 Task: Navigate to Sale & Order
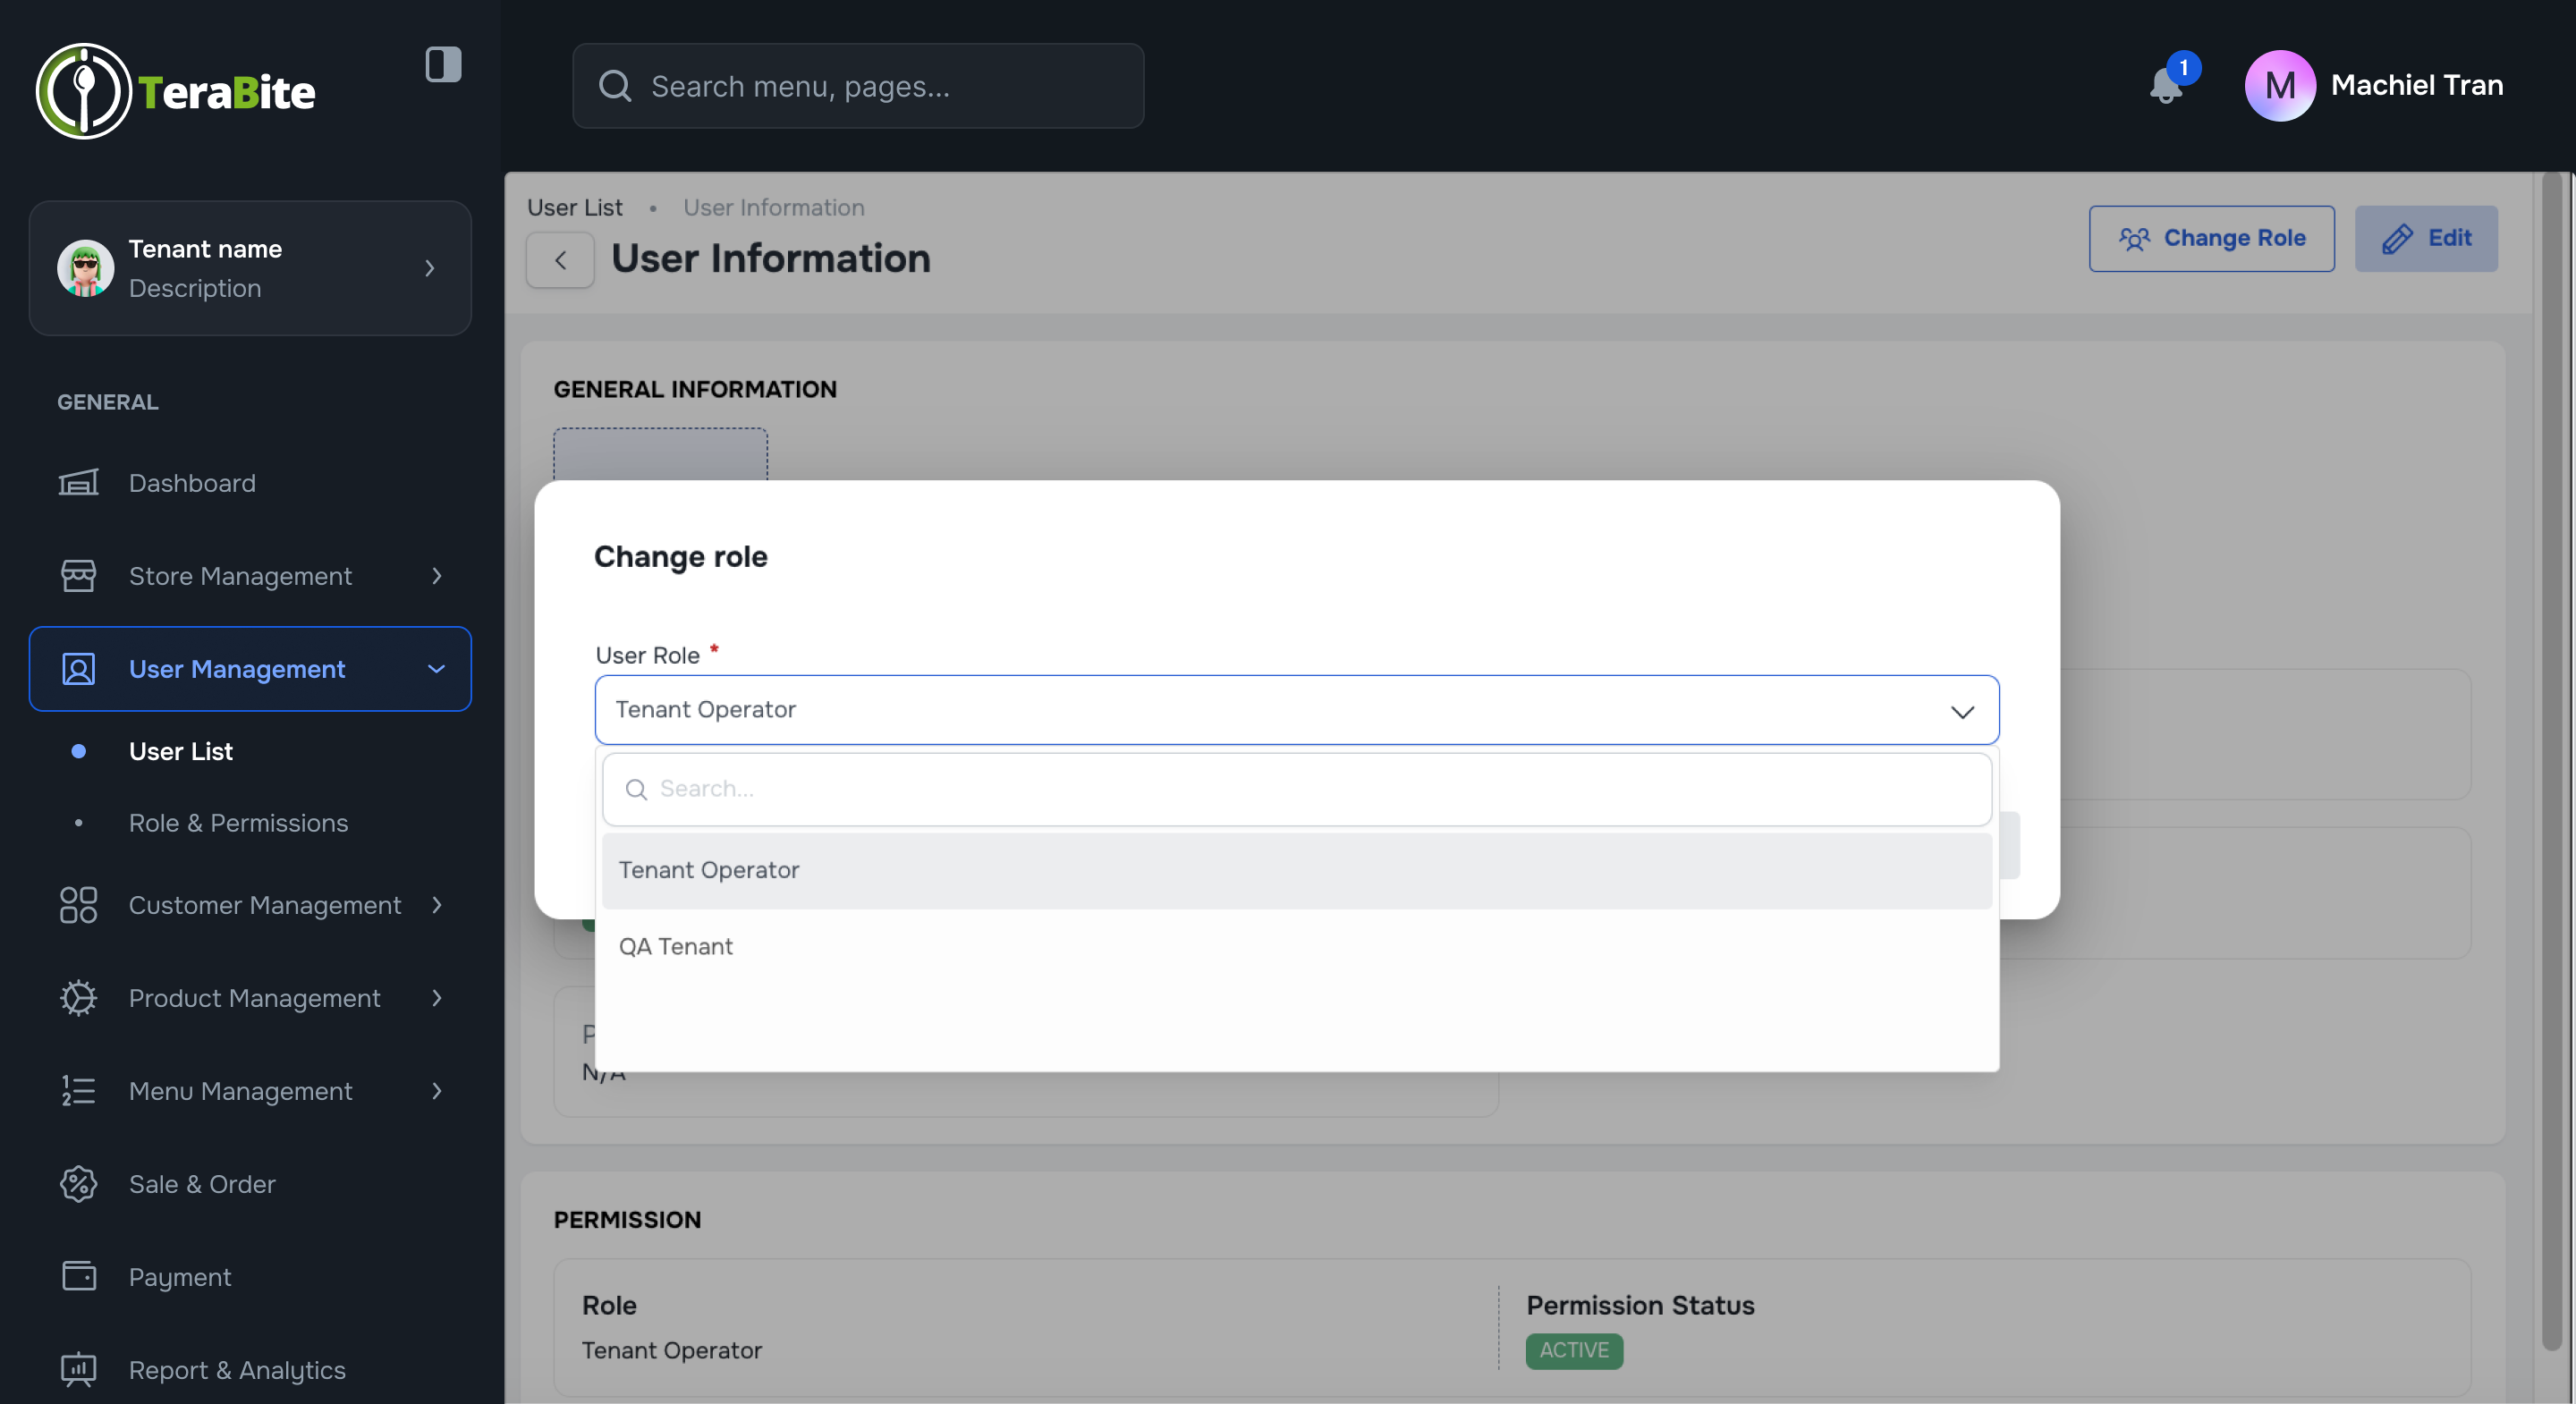tap(202, 1184)
